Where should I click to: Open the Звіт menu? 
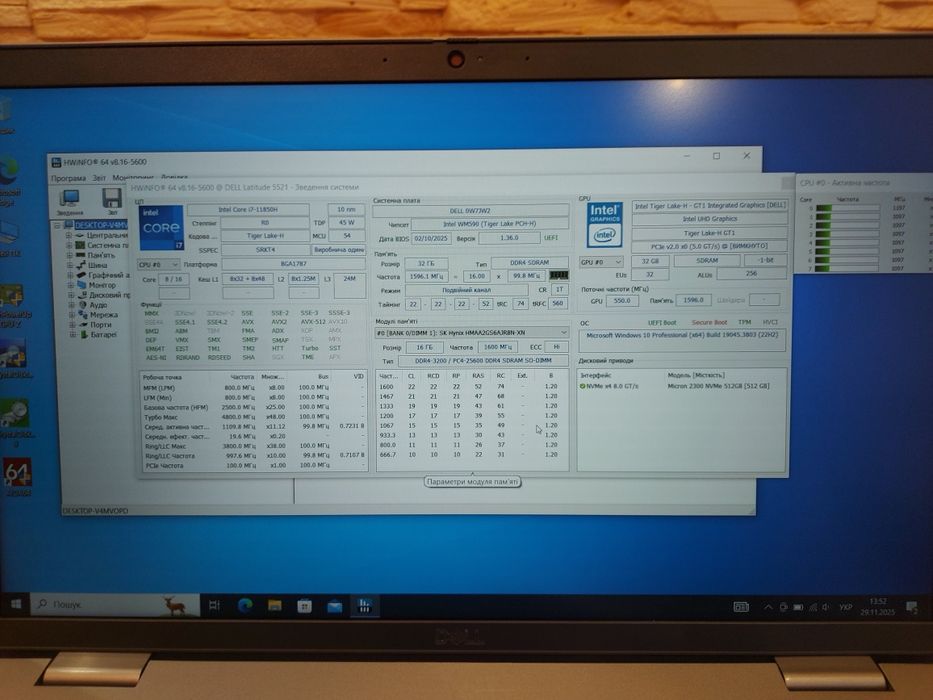99,178
